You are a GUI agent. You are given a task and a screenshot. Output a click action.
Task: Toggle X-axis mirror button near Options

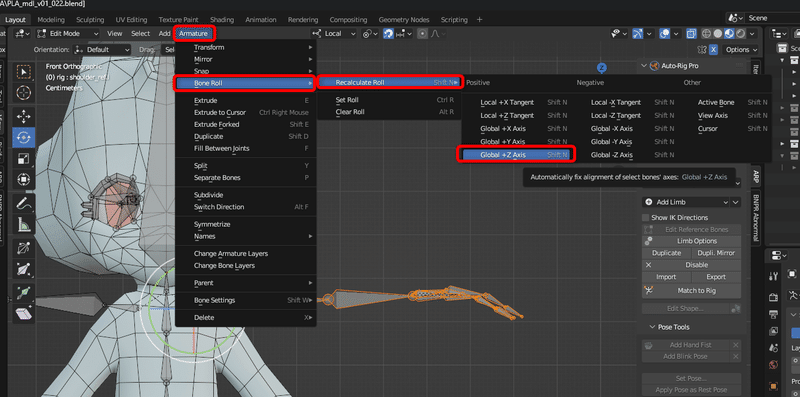(x=713, y=49)
